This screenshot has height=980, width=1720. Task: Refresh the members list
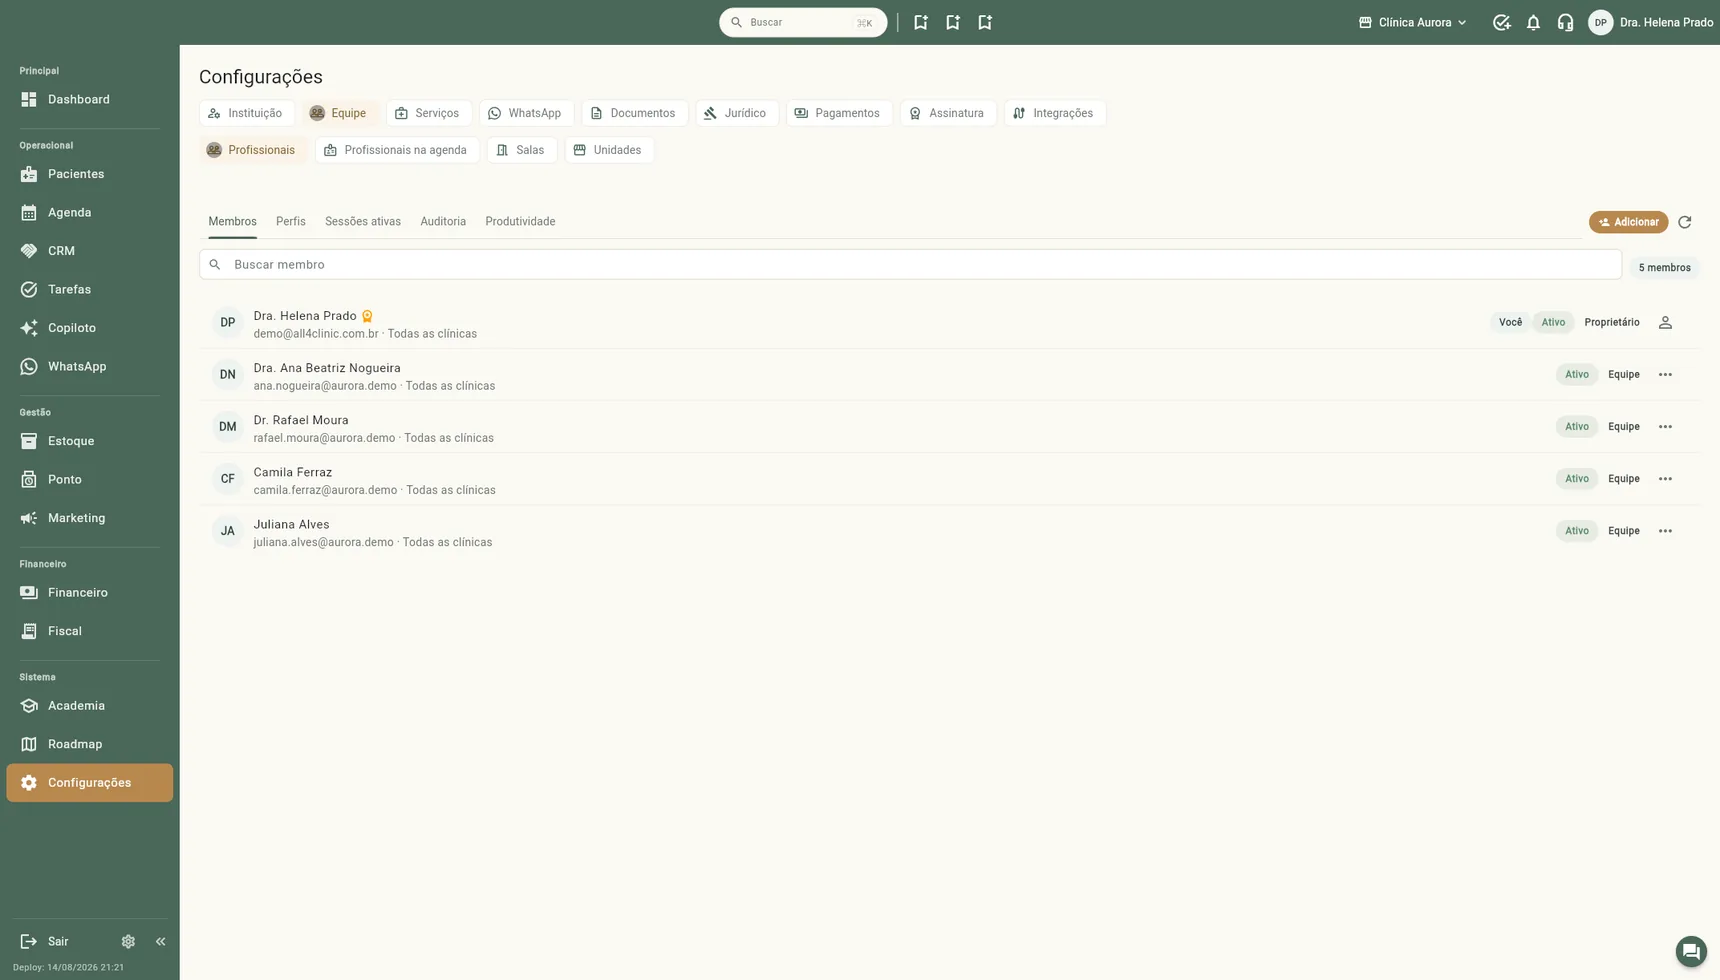(1685, 222)
